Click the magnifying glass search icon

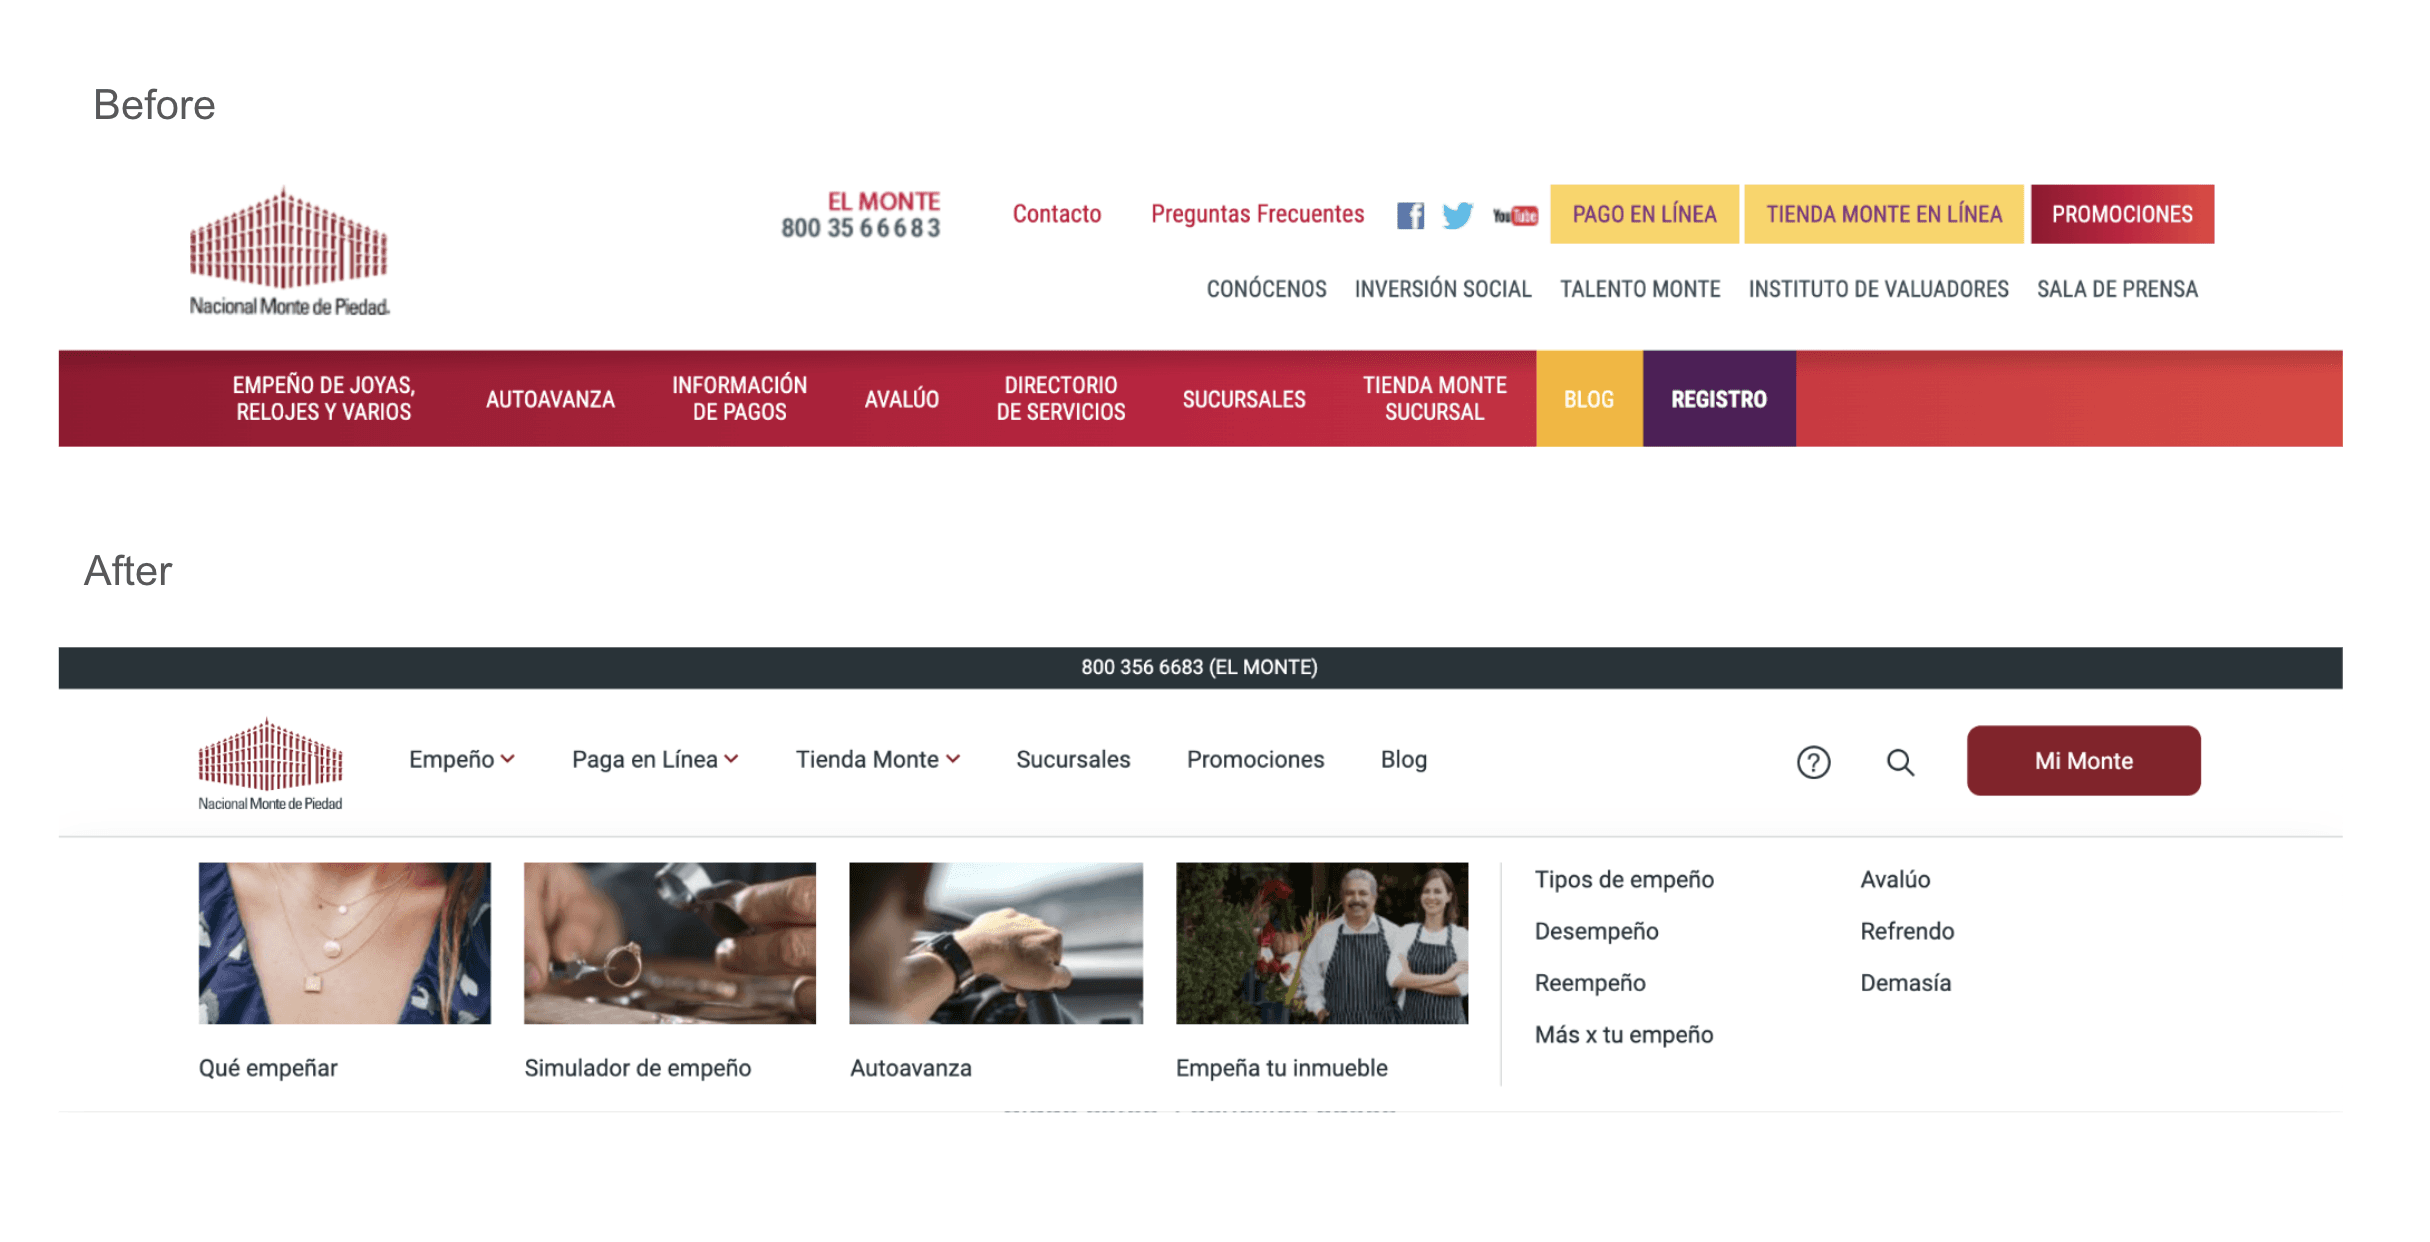pyautogui.click(x=1900, y=762)
